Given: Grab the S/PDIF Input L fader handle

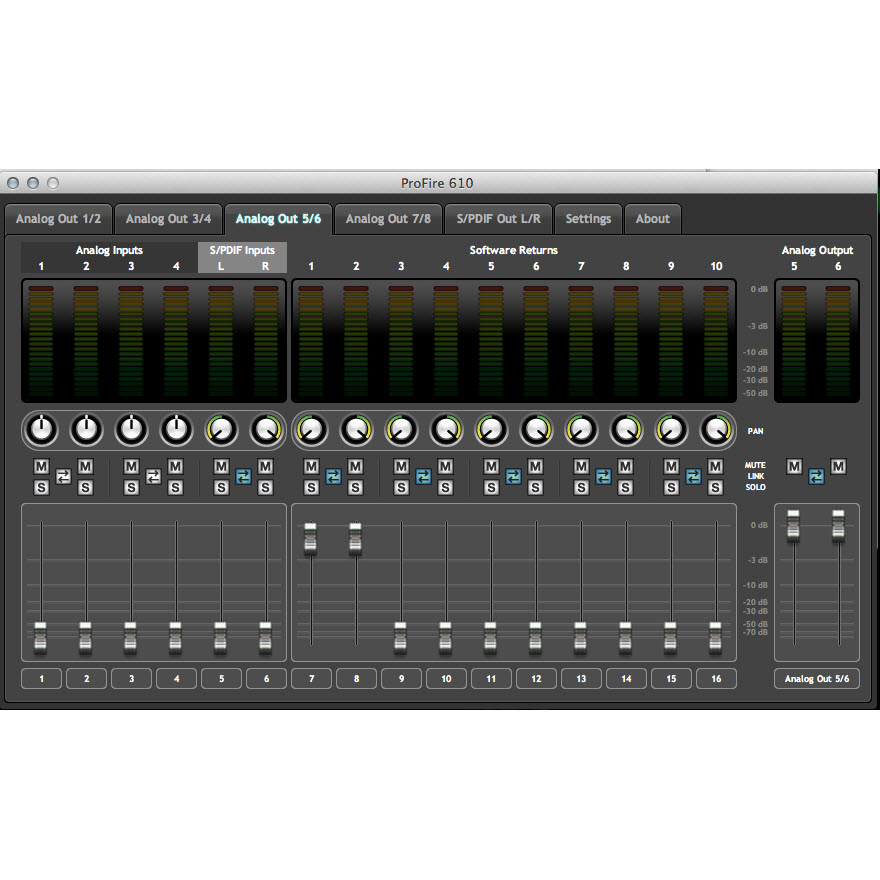Looking at the screenshot, I should [x=221, y=638].
